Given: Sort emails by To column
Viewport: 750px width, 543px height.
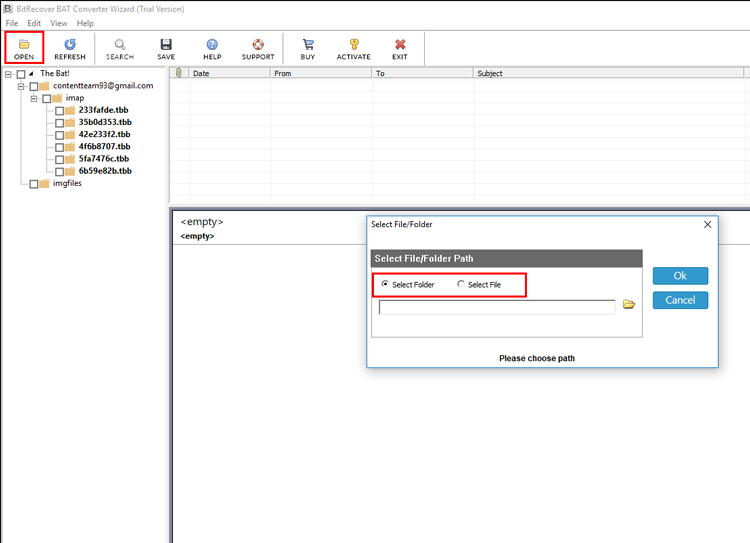Looking at the screenshot, I should click(x=423, y=73).
